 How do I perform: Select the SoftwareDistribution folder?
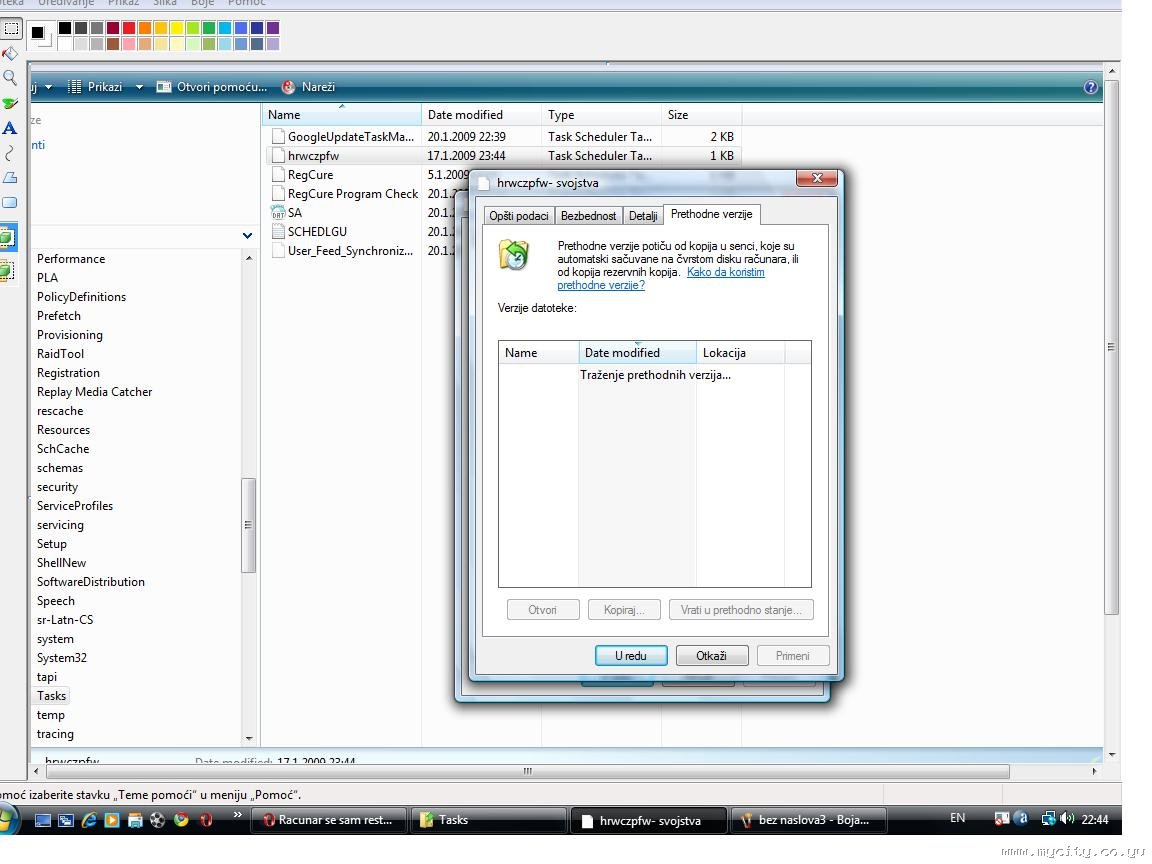[91, 582]
